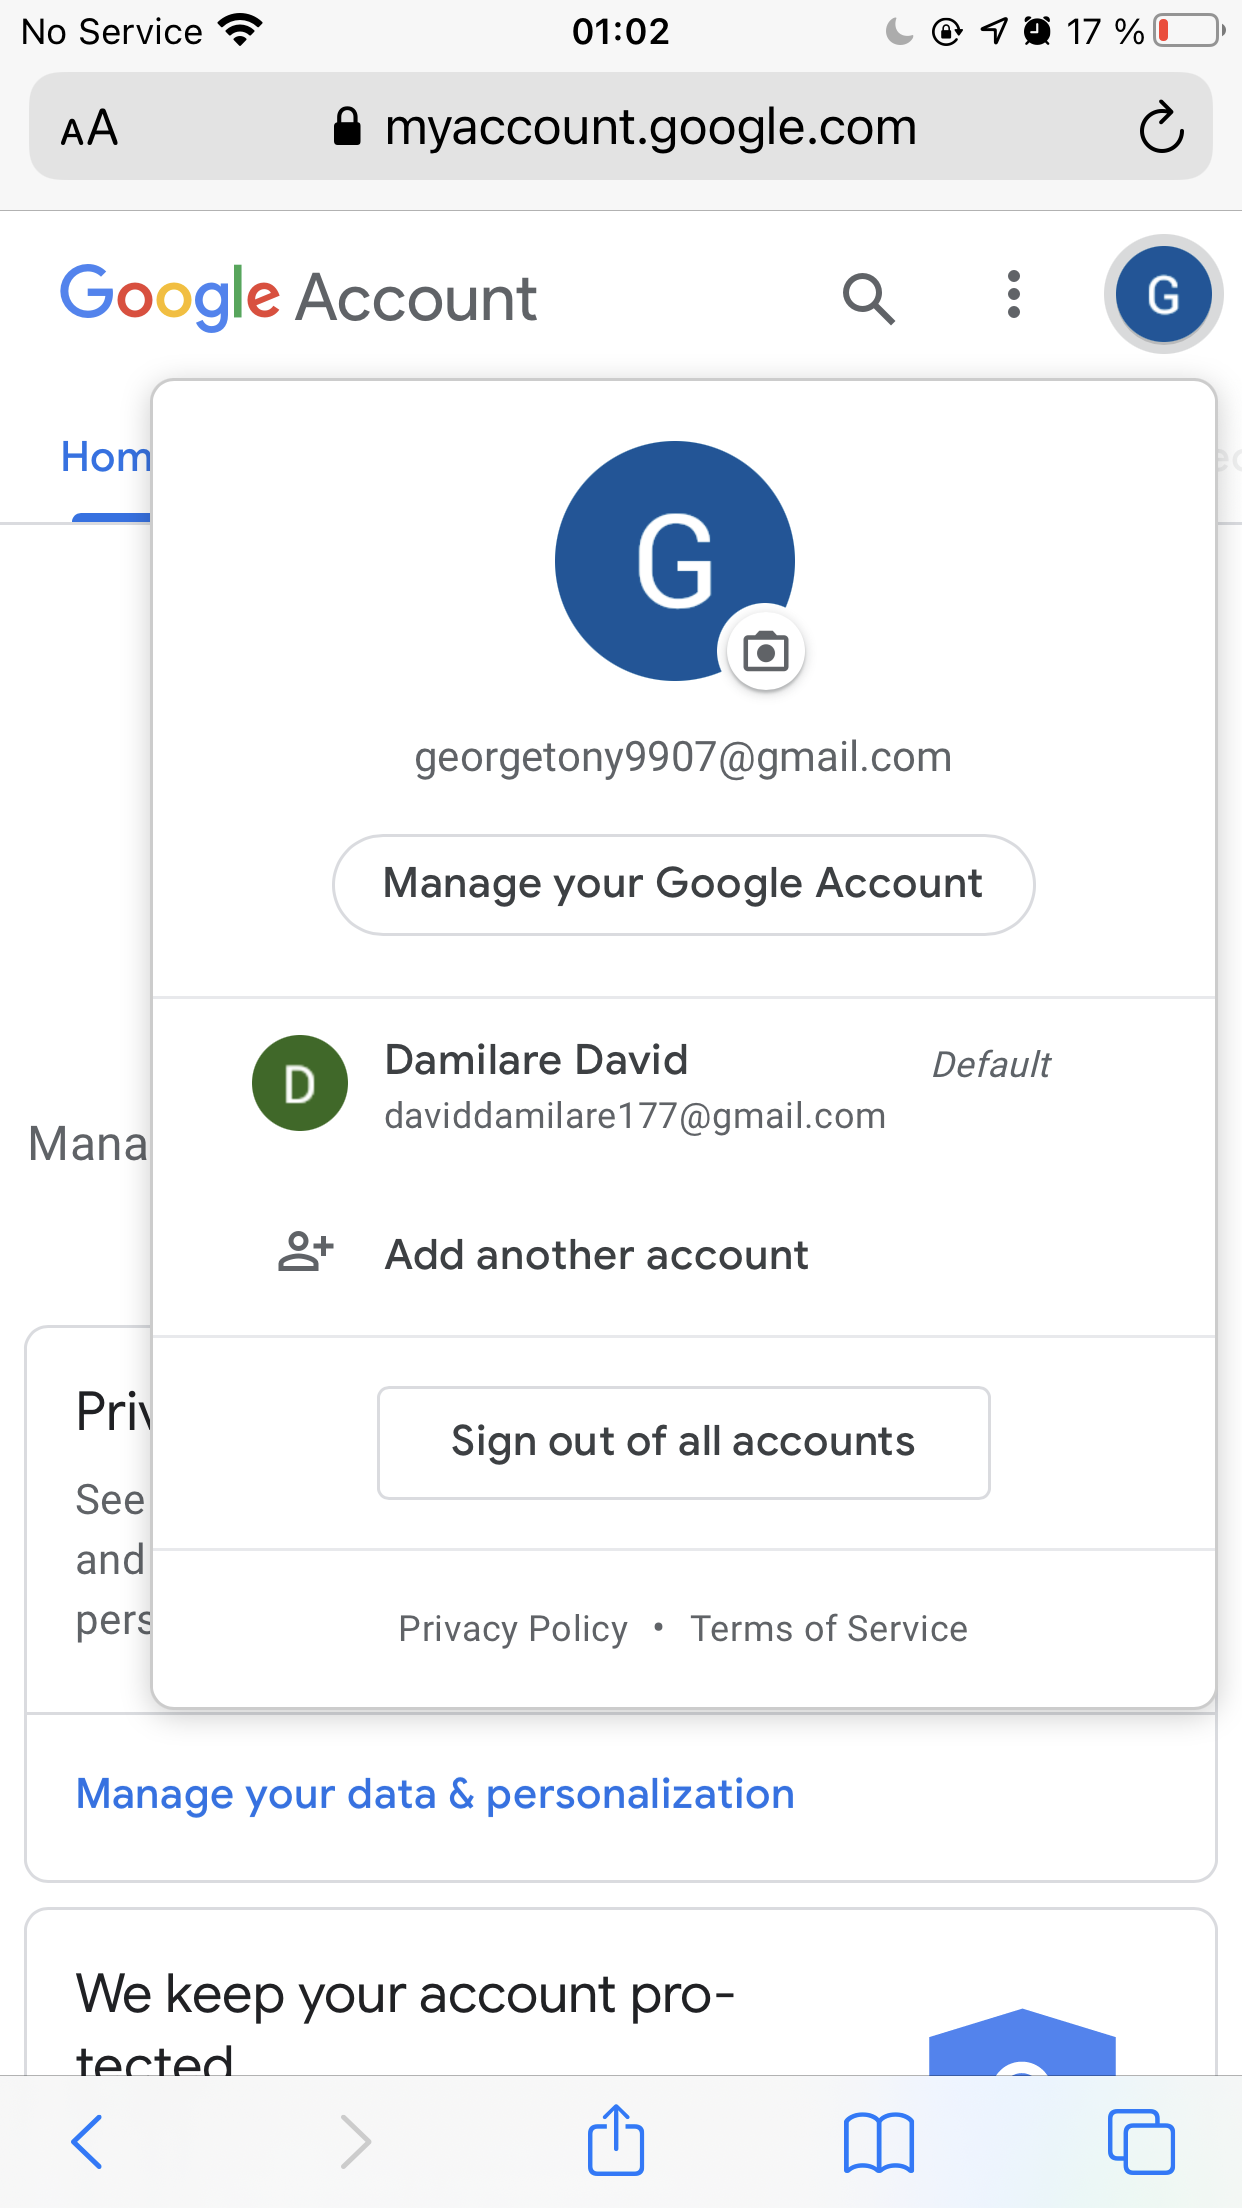Open Manage your data & personalization link
This screenshot has height=2208, width=1242.
point(435,1795)
